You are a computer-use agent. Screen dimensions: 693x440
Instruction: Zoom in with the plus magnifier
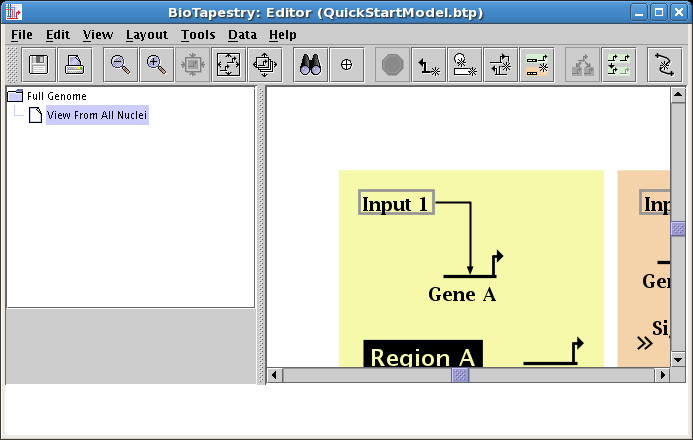[156, 64]
